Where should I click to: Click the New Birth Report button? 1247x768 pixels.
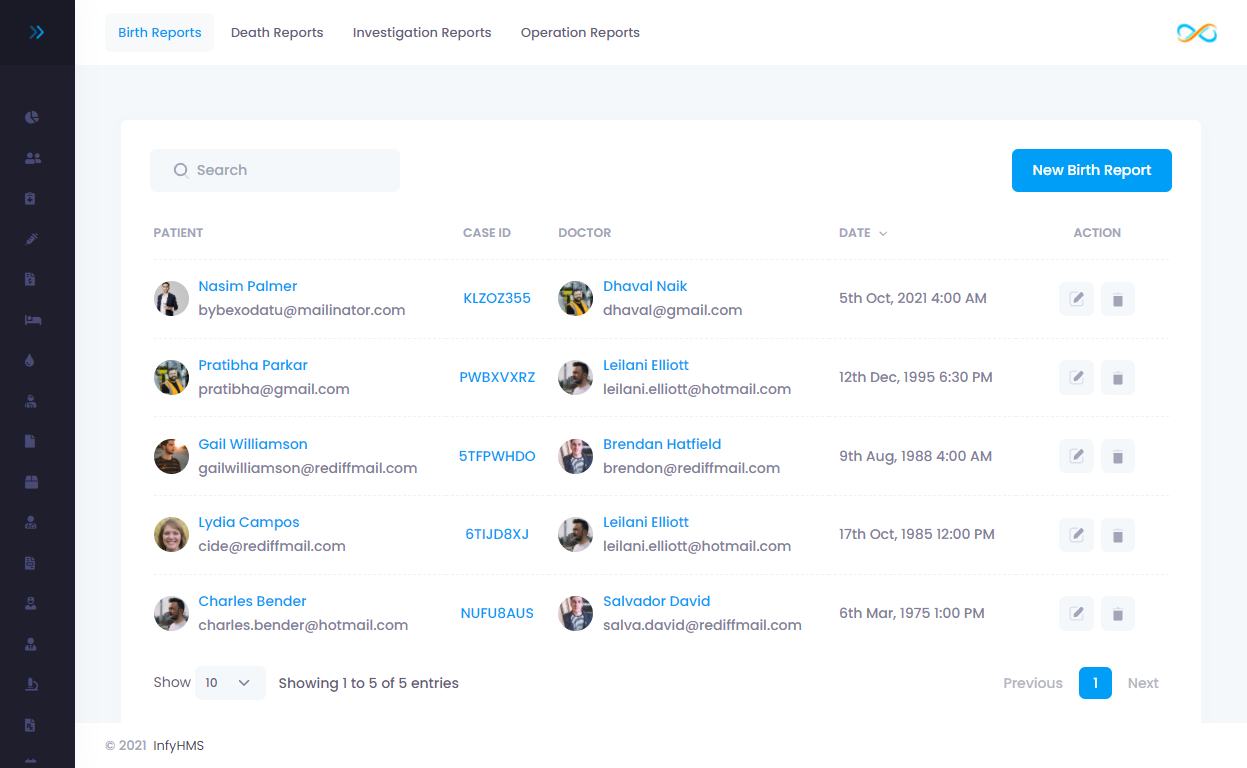tap(1091, 170)
